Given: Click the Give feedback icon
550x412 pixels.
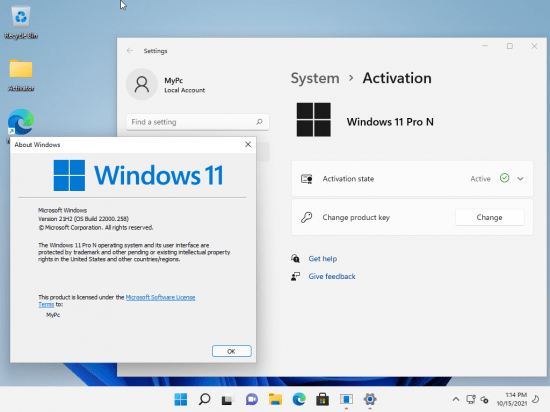Looking at the screenshot, I should [295, 276].
